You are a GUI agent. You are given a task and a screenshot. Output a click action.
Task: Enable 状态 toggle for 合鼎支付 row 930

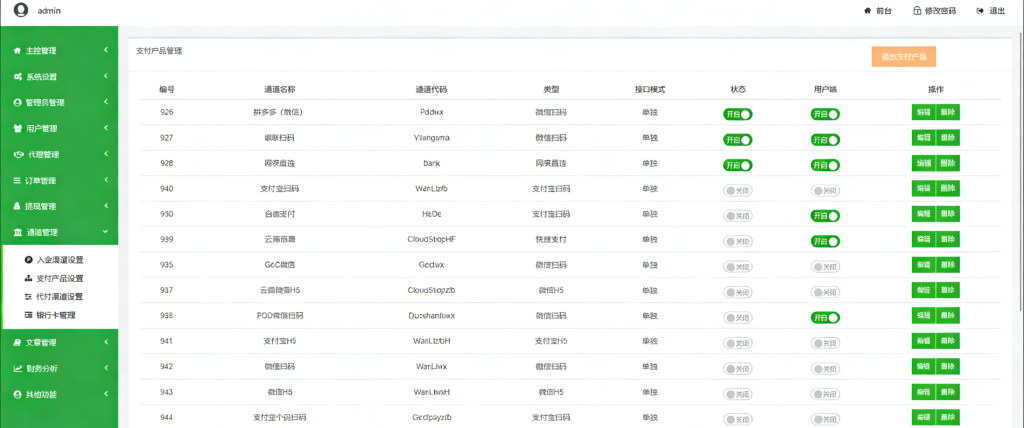737,216
